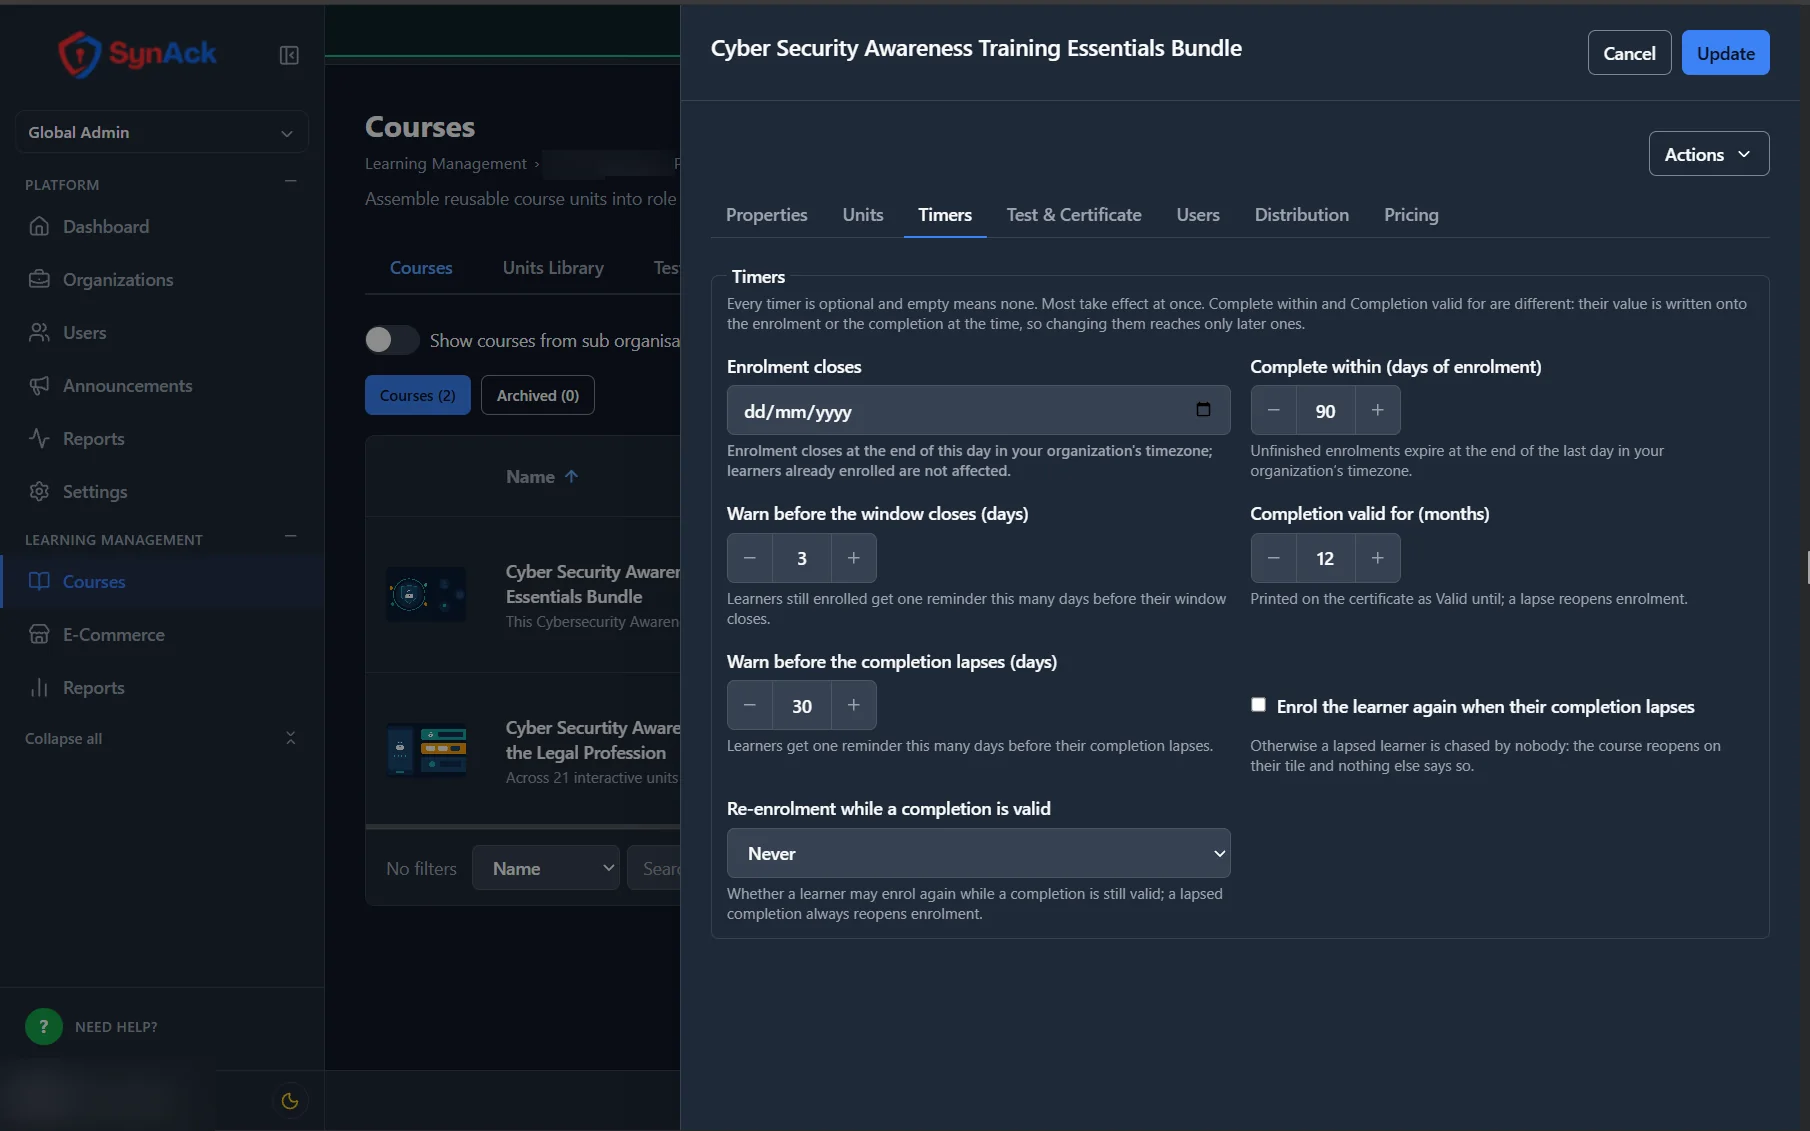This screenshot has height=1131, width=1810.
Task: Open Reports under Learning Management
Action: (162, 688)
